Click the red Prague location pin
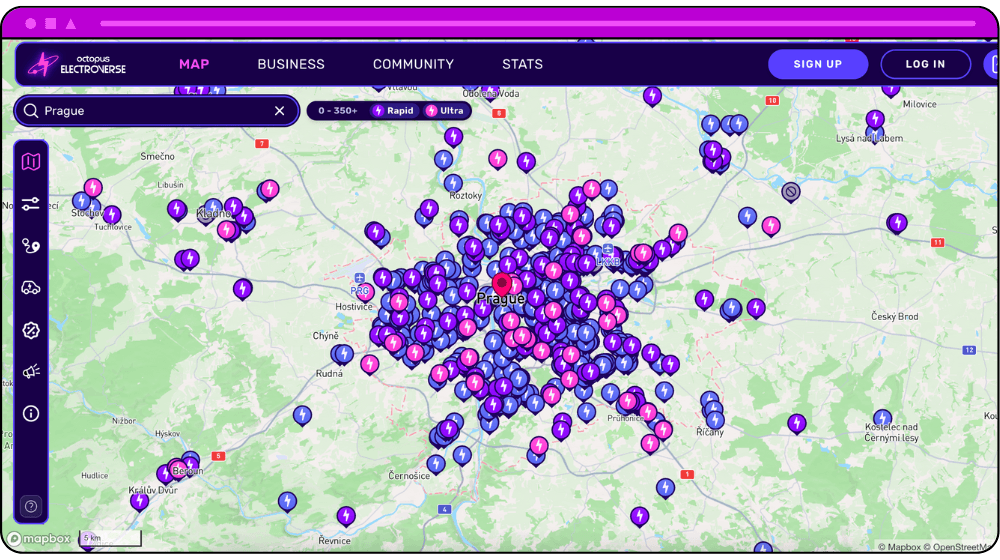 [x=502, y=284]
